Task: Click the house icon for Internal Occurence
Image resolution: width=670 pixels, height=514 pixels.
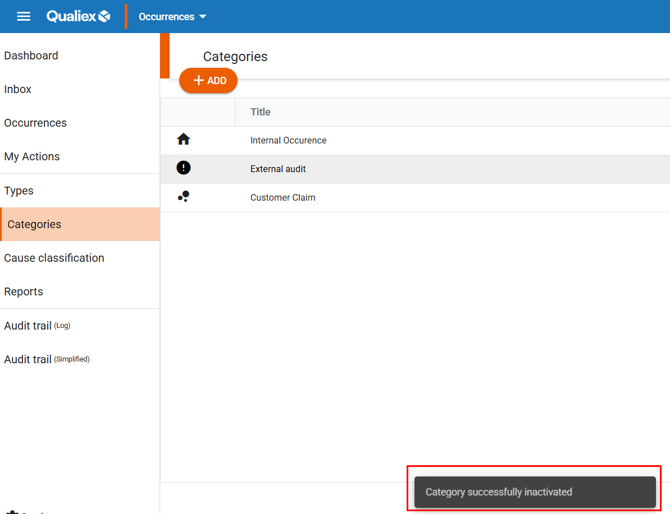Action: pos(183,140)
